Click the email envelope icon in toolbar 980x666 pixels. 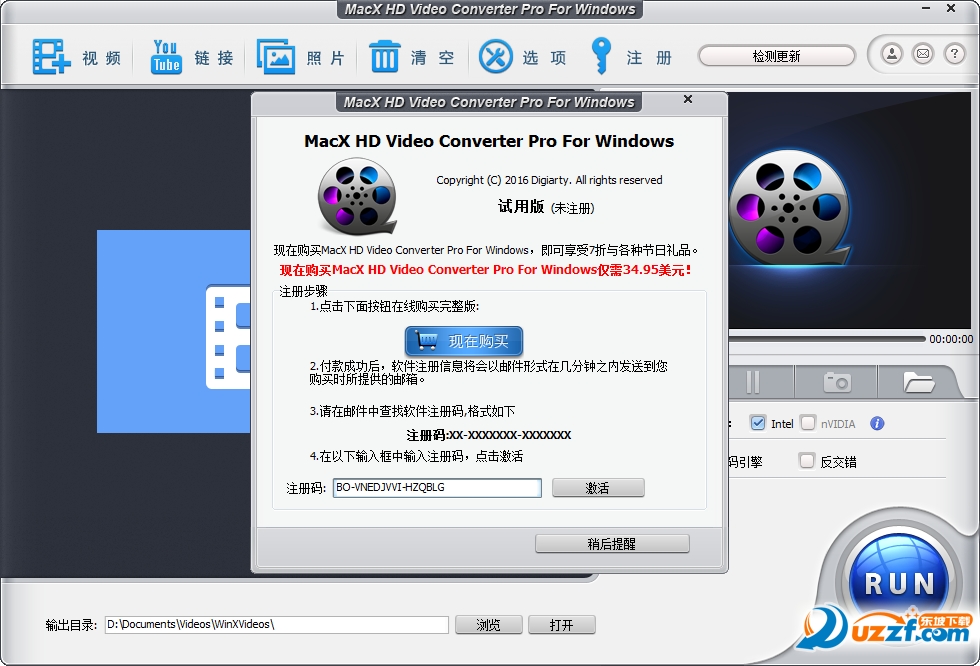923,54
